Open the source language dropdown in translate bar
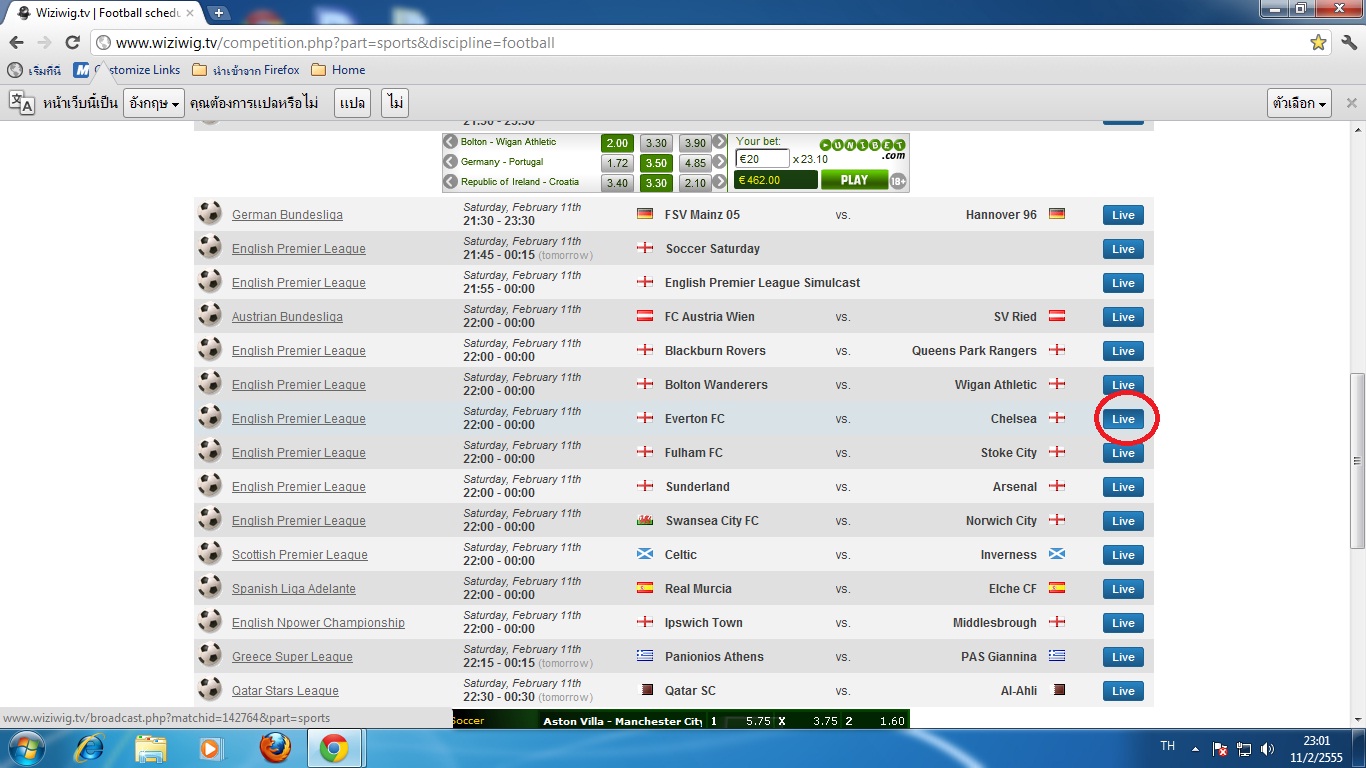1366x768 pixels. point(155,103)
